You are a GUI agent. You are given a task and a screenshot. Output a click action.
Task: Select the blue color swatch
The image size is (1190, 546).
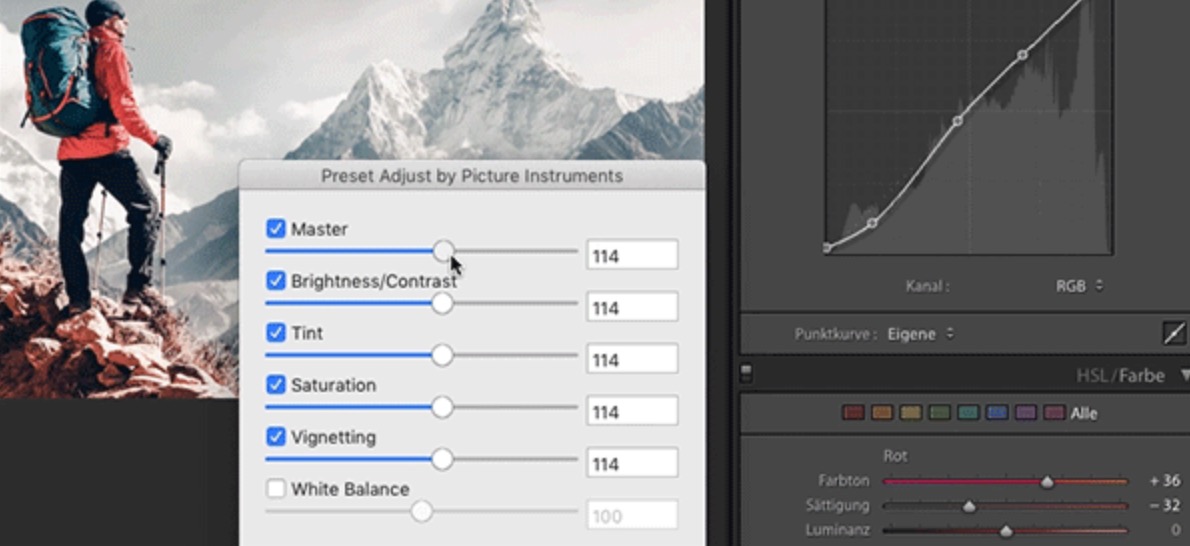click(x=997, y=412)
